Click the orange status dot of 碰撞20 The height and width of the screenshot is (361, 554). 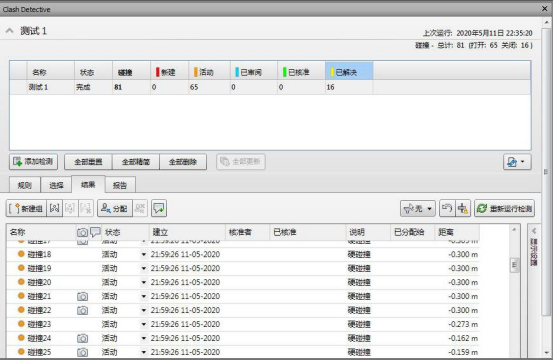click(x=21, y=282)
